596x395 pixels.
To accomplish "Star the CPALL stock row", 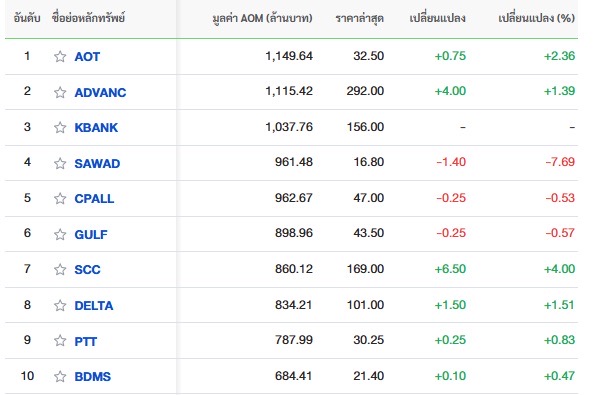I will pos(60,198).
